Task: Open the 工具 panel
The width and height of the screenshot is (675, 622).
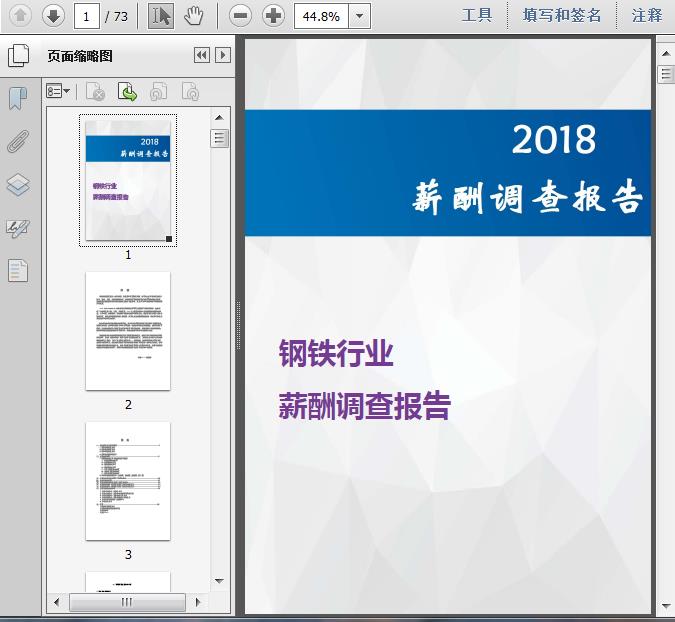Action: tap(477, 15)
